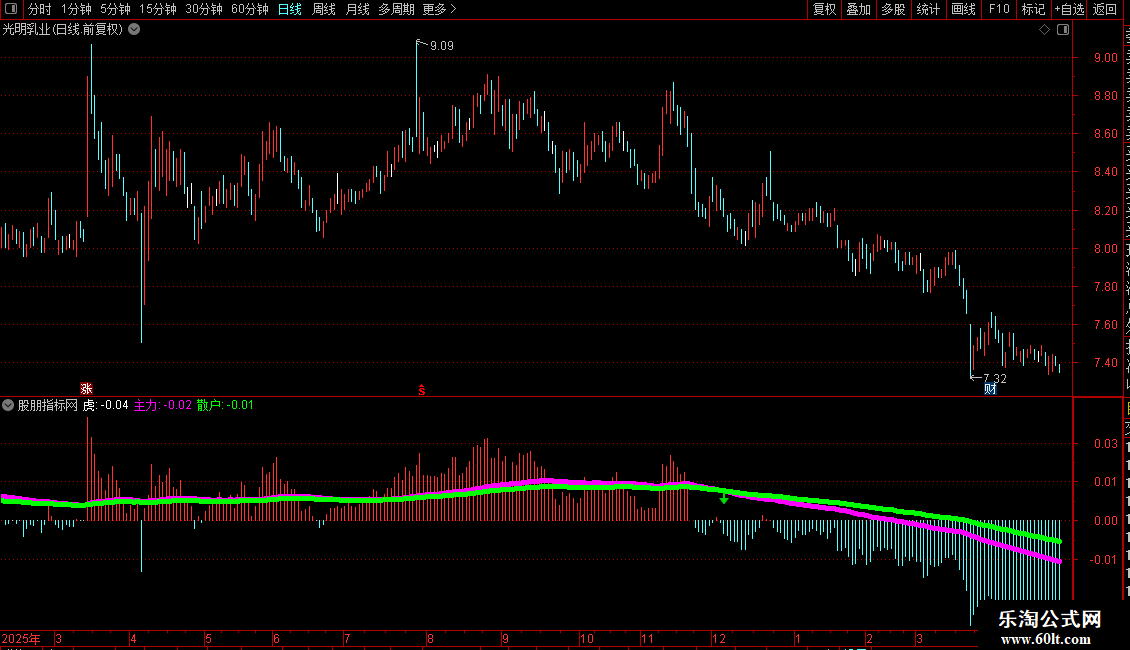Image resolution: width=1130 pixels, height=650 pixels.
Task: Click the 9.00 price axis label
Action: pos(1105,58)
